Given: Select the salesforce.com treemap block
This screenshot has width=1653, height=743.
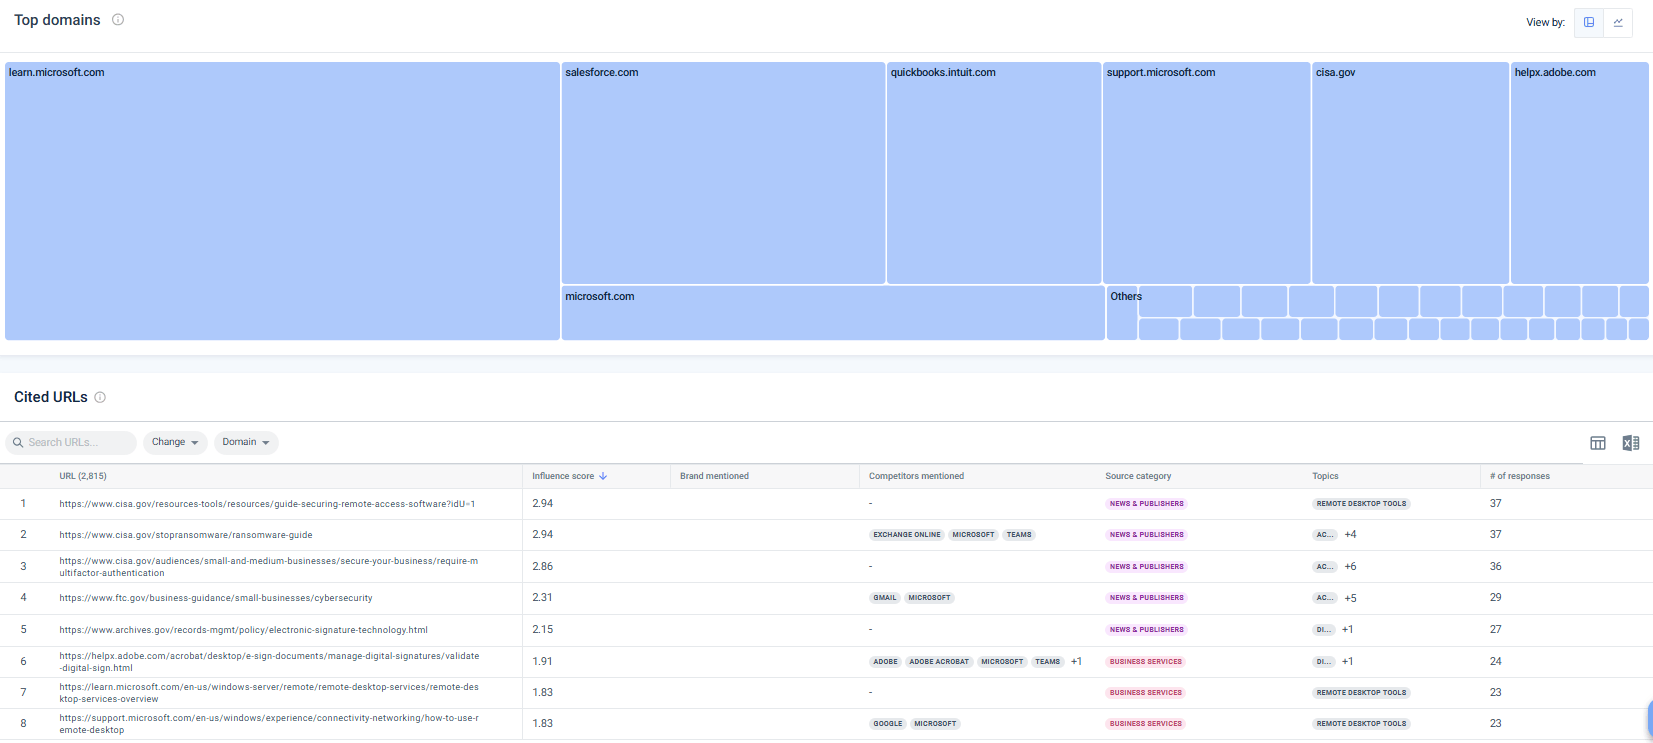Looking at the screenshot, I should point(723,173).
